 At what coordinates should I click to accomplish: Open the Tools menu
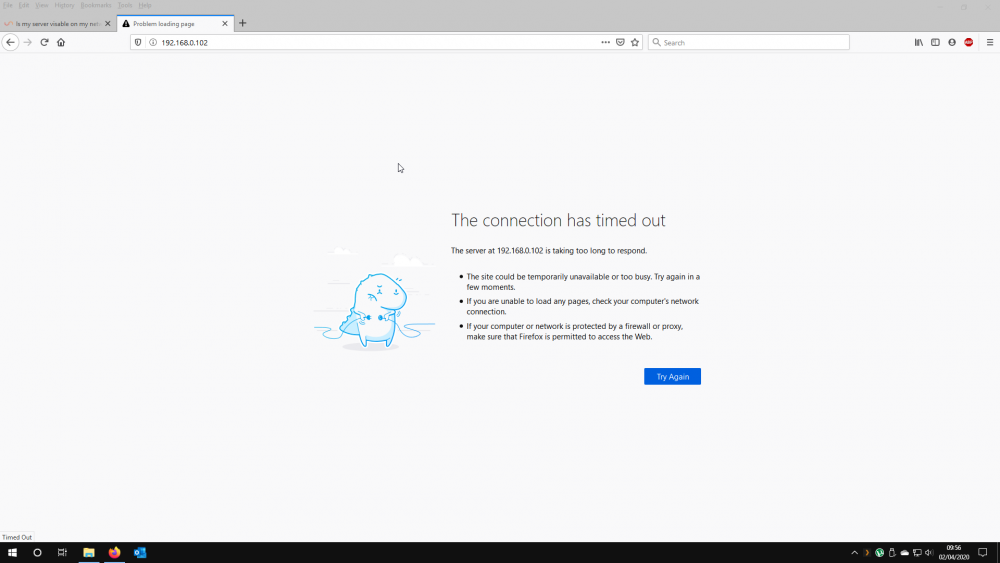[x=125, y=5]
